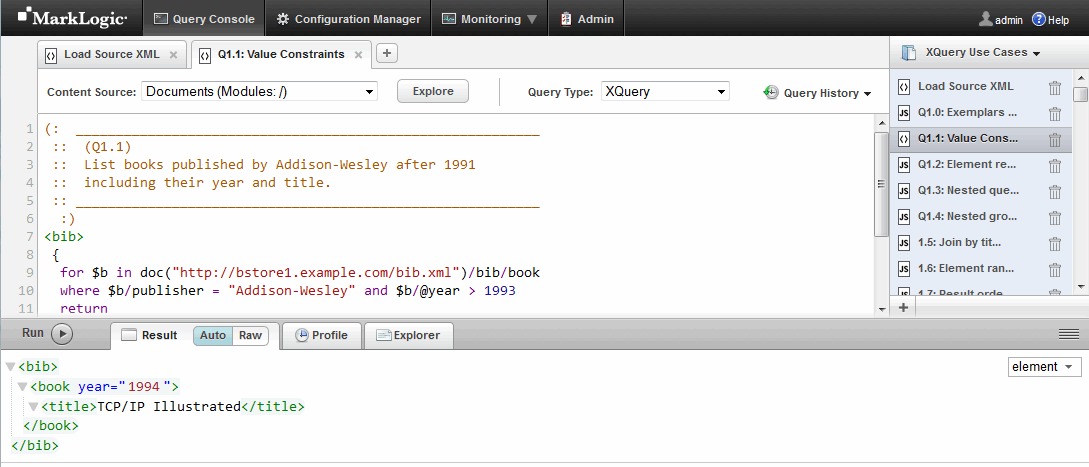Open the Explorer tab
Image resolution: width=1089 pixels, height=467 pixels.
pos(408,335)
